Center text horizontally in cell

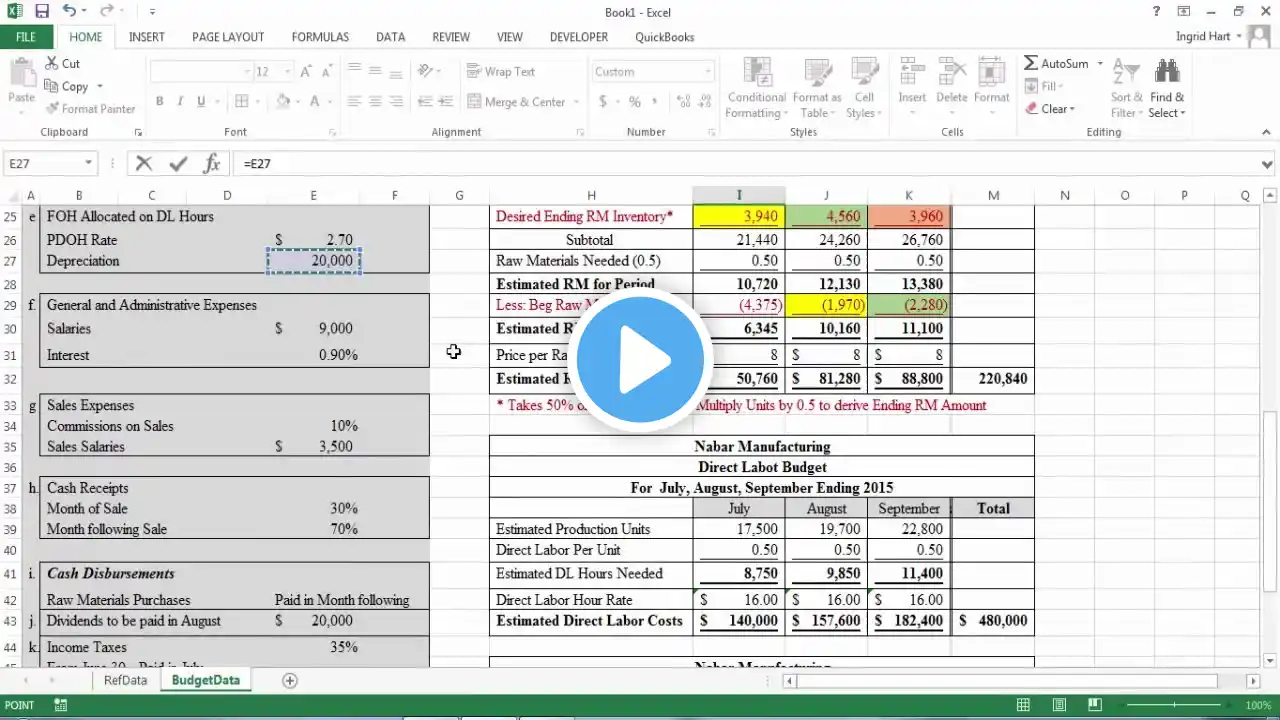click(375, 101)
